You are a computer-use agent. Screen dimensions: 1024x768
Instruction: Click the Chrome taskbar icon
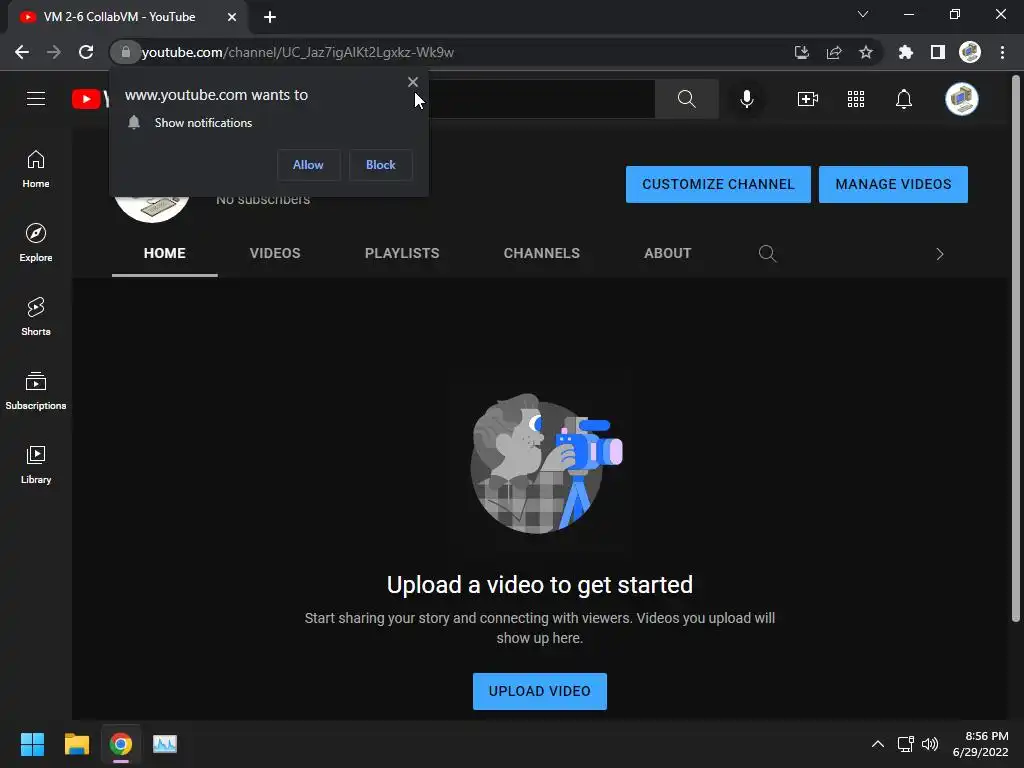[121, 744]
